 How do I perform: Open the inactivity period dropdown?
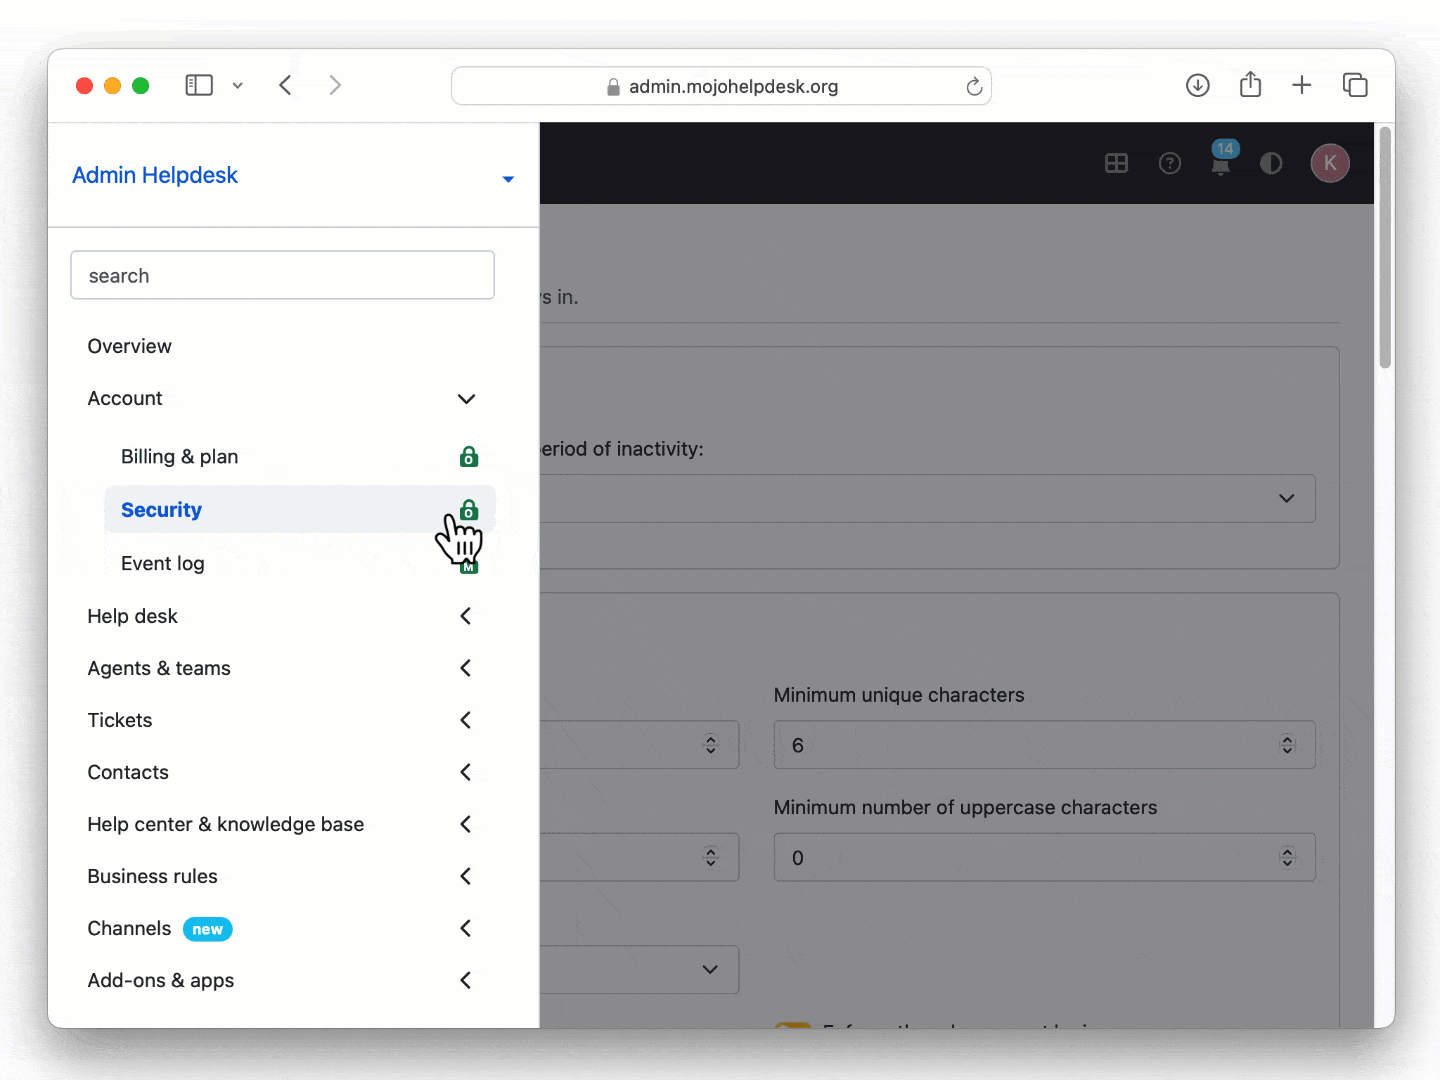1286,498
